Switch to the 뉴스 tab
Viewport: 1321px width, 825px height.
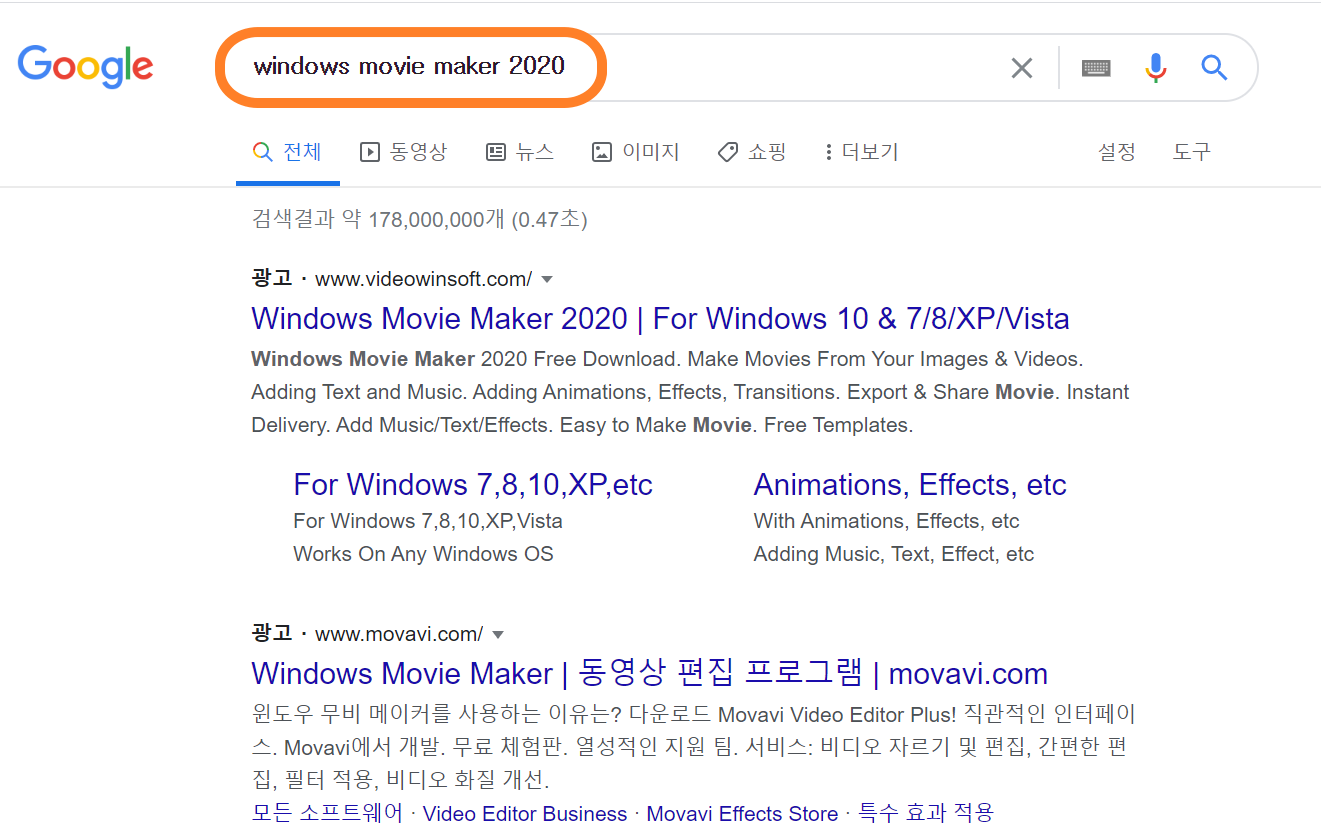tap(520, 152)
